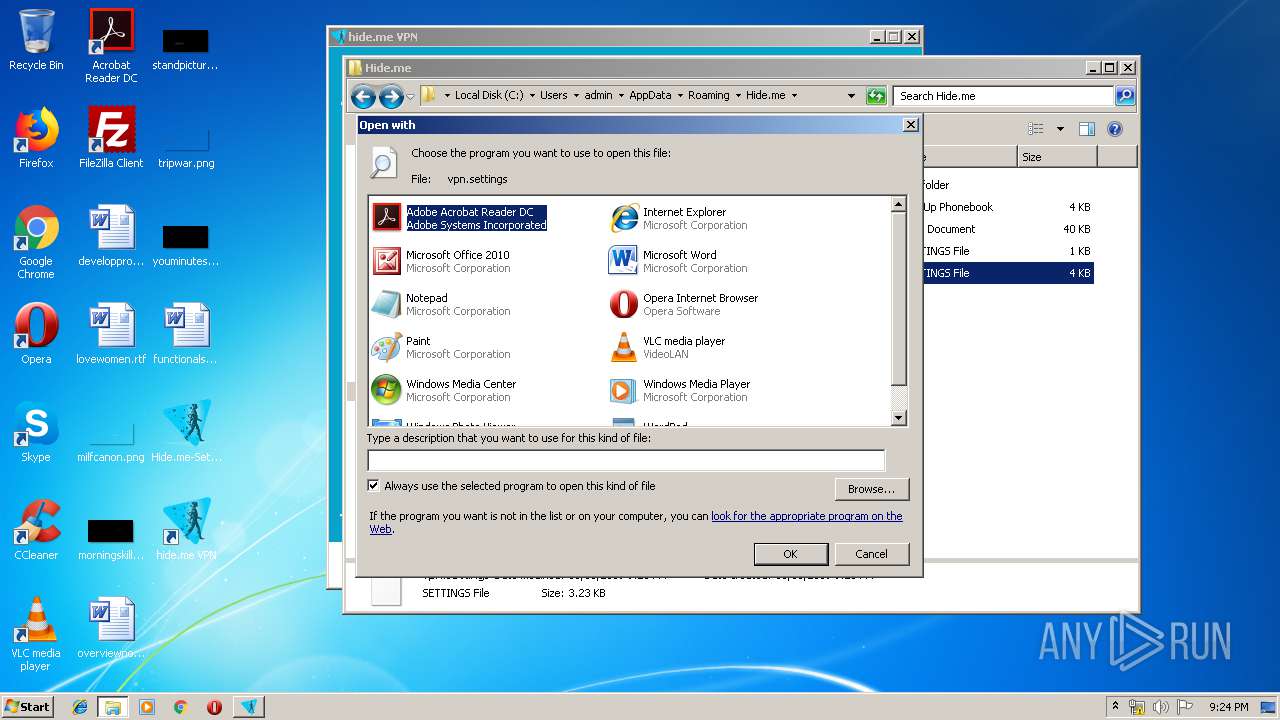Click the Refresh address bar button
The height and width of the screenshot is (720, 1280).
876,96
